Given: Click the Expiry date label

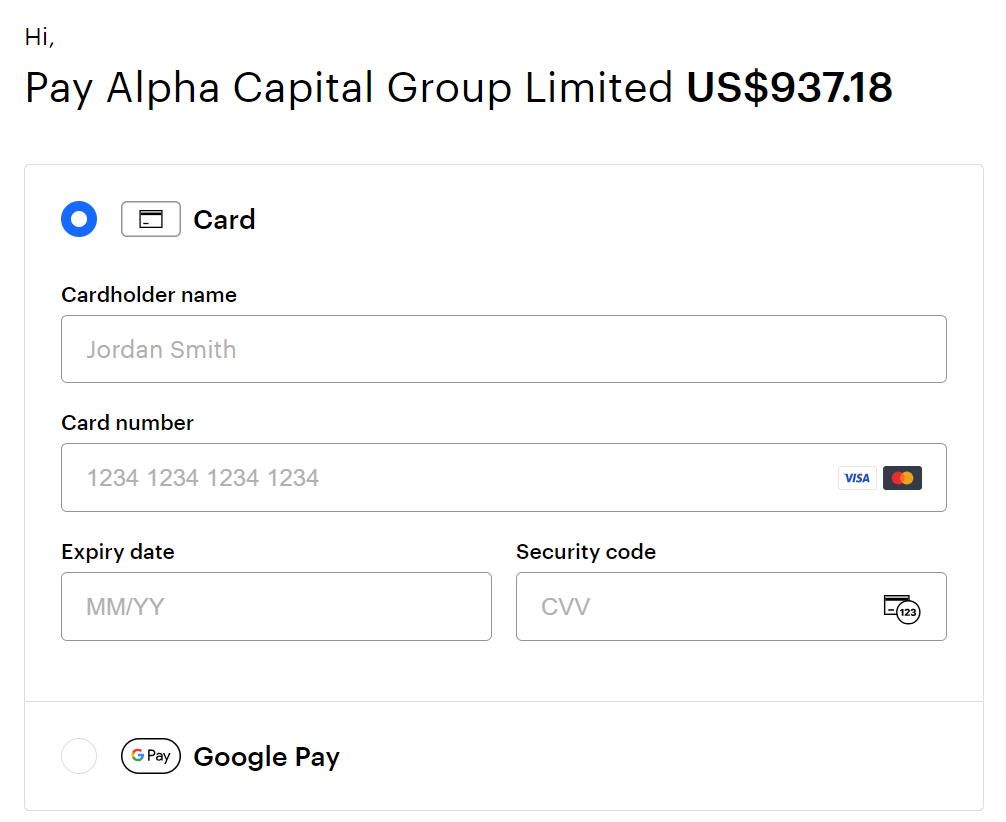Looking at the screenshot, I should 117,552.
